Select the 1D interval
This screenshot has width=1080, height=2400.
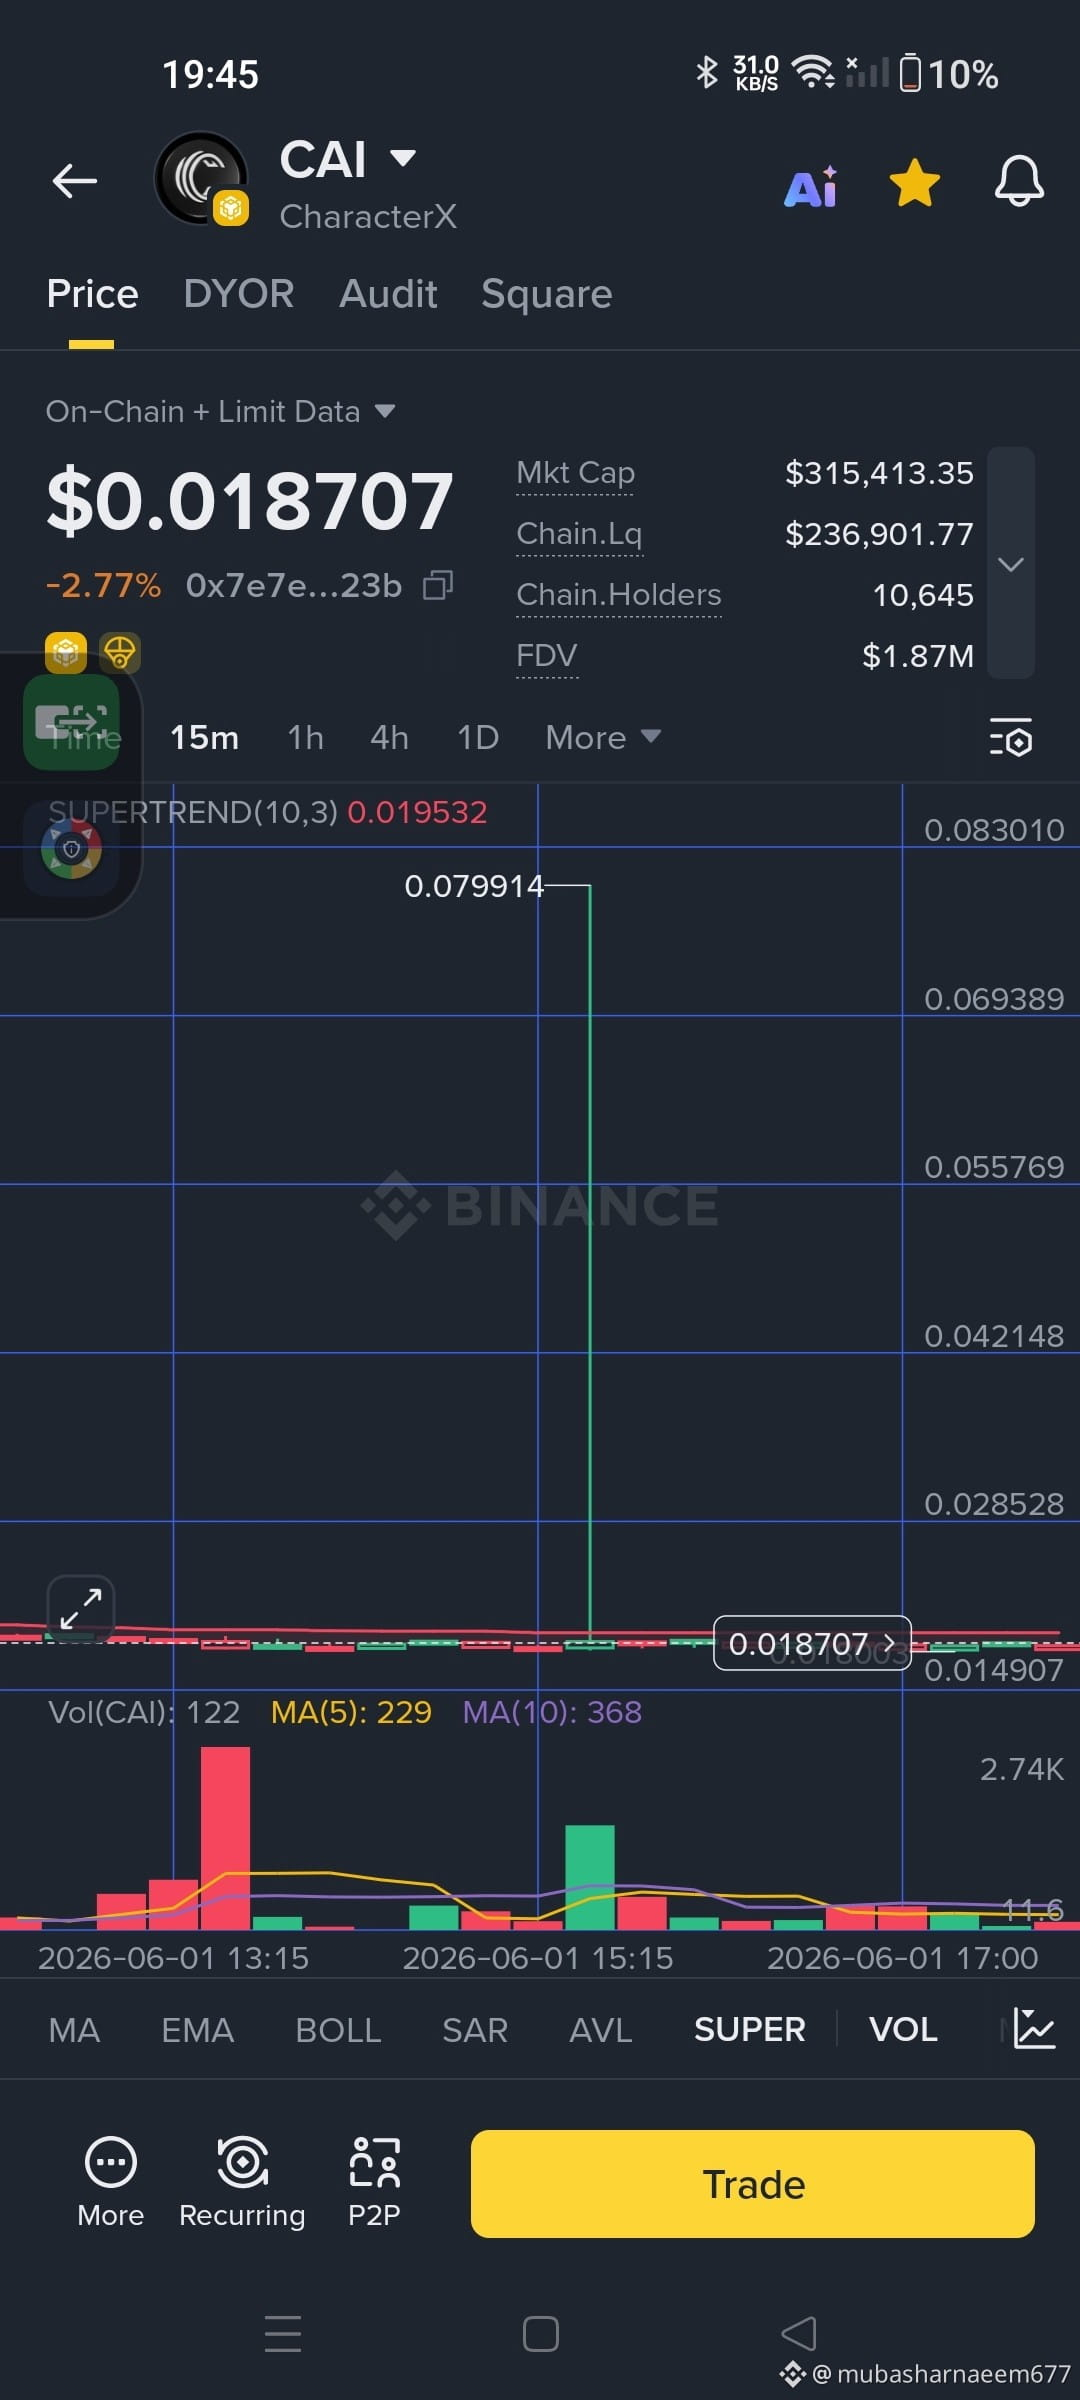pyautogui.click(x=478, y=738)
